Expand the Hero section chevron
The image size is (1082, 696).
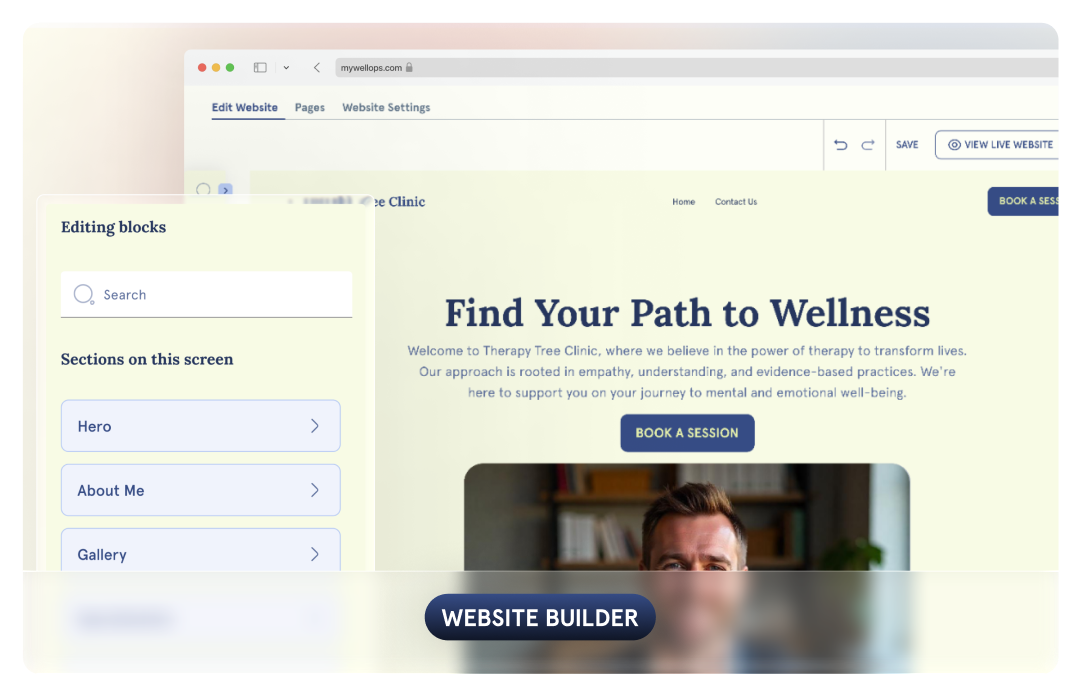tap(315, 426)
